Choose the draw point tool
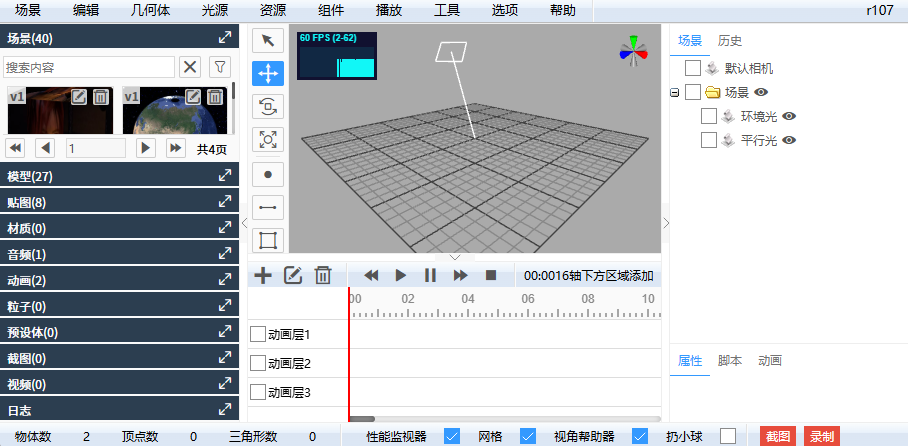This screenshot has height=446, width=908. tap(268, 174)
